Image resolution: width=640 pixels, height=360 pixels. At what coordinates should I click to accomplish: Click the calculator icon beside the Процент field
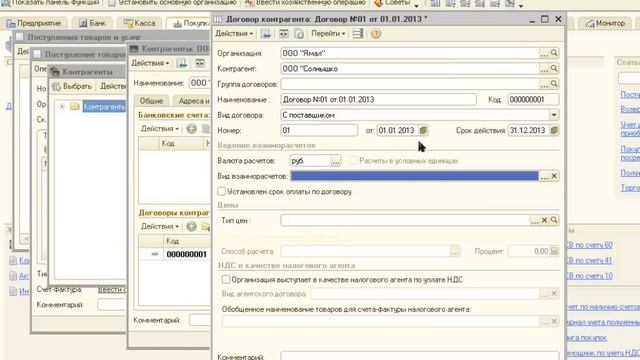[x=554, y=251]
